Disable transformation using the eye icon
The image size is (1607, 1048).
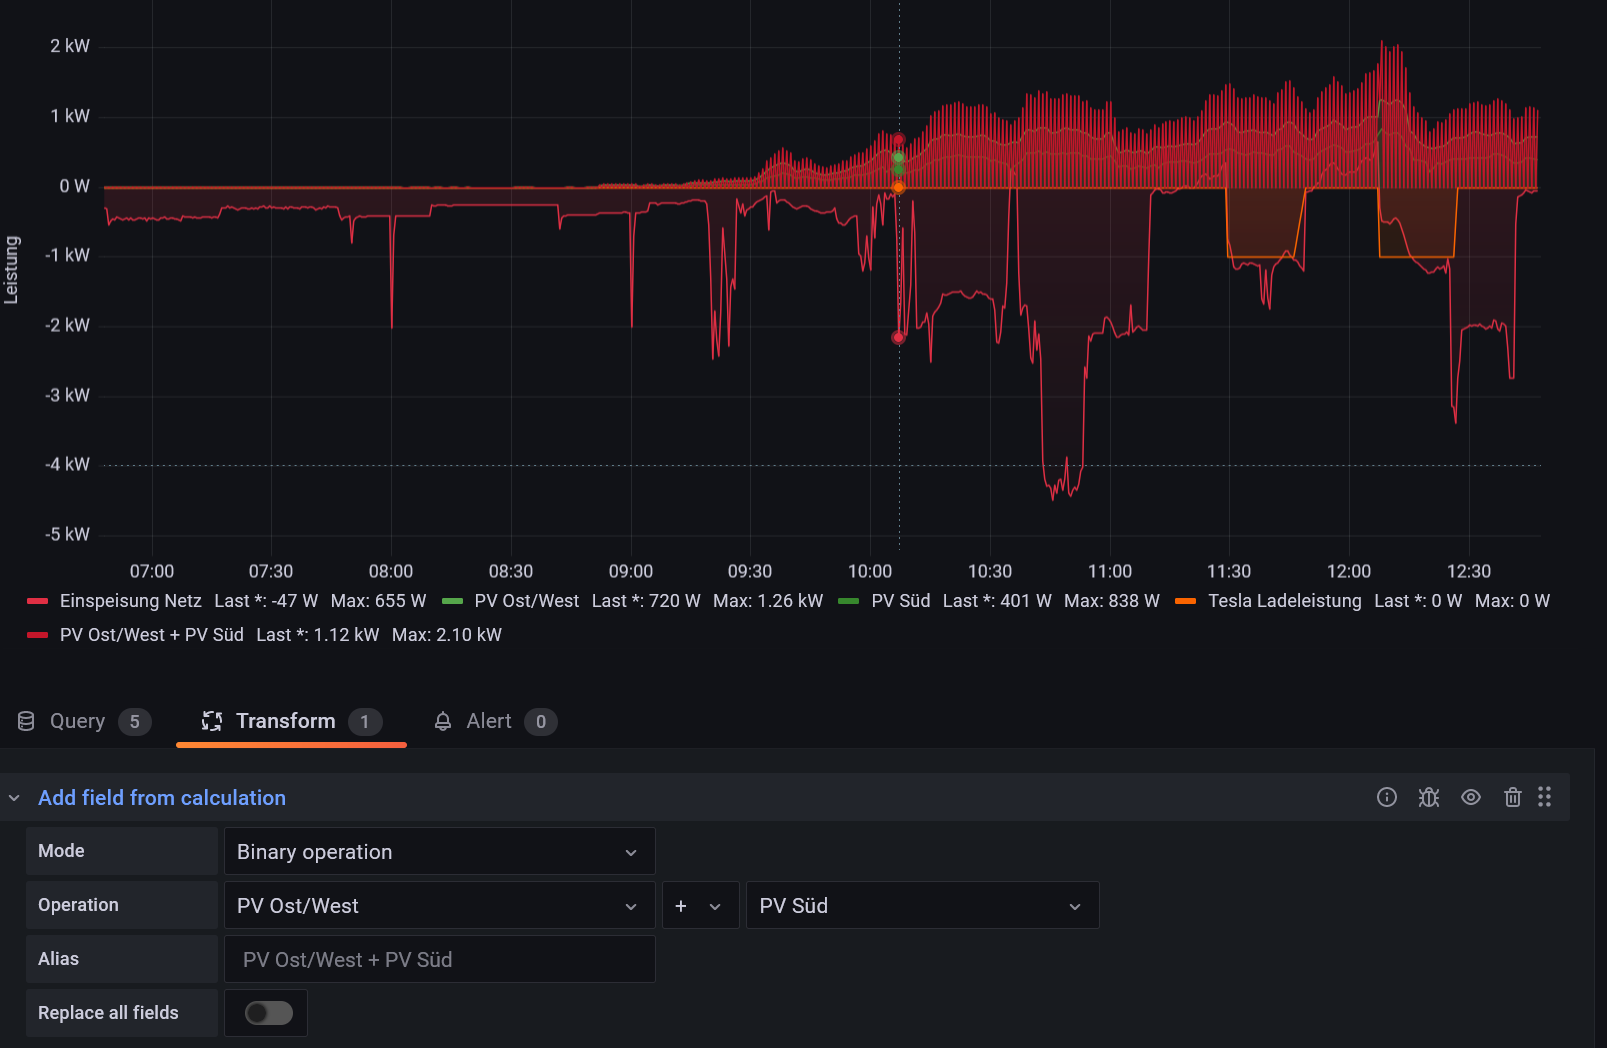click(1470, 797)
